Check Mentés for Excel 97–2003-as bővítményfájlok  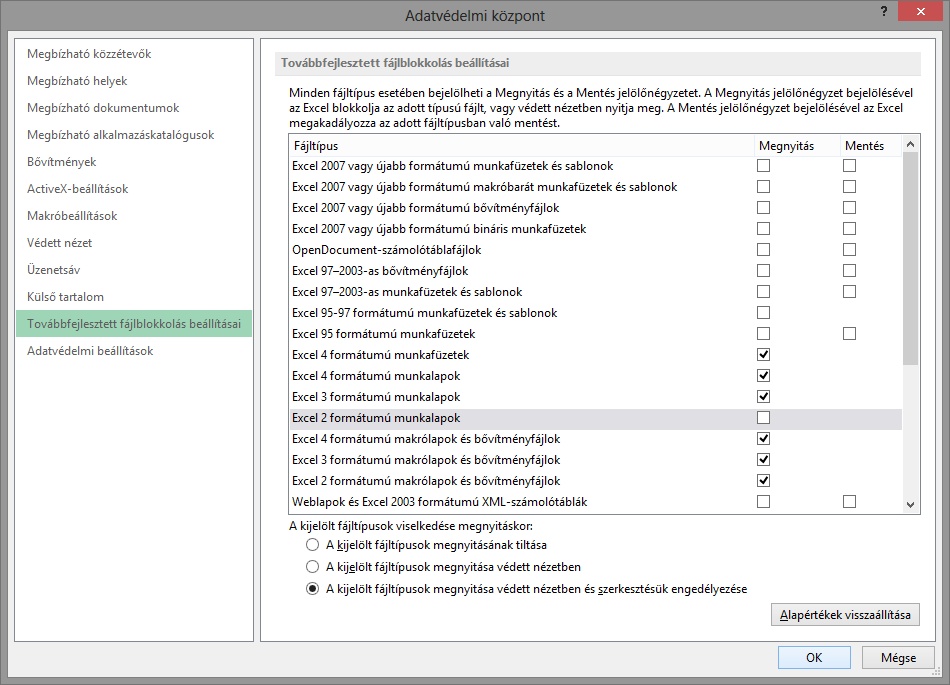tap(849, 271)
